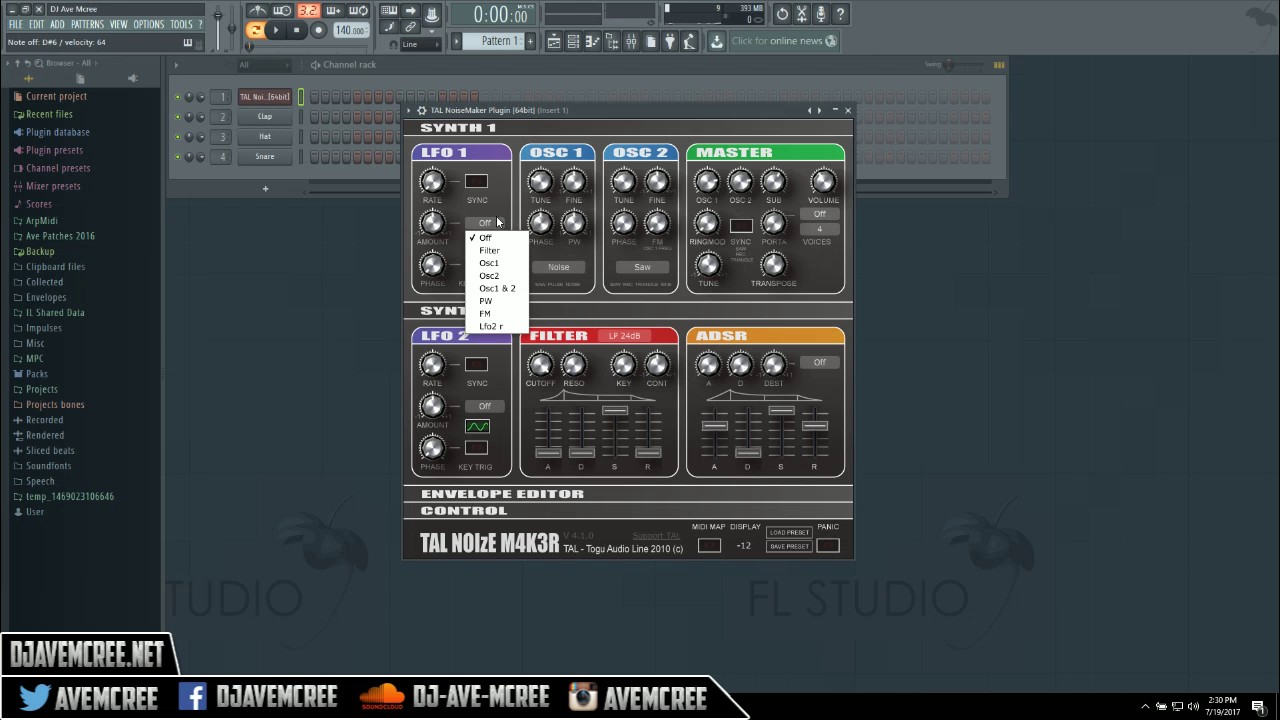The width and height of the screenshot is (1280, 720).
Task: Click ADSR envelope Attack slider handle
Action: tap(714, 426)
